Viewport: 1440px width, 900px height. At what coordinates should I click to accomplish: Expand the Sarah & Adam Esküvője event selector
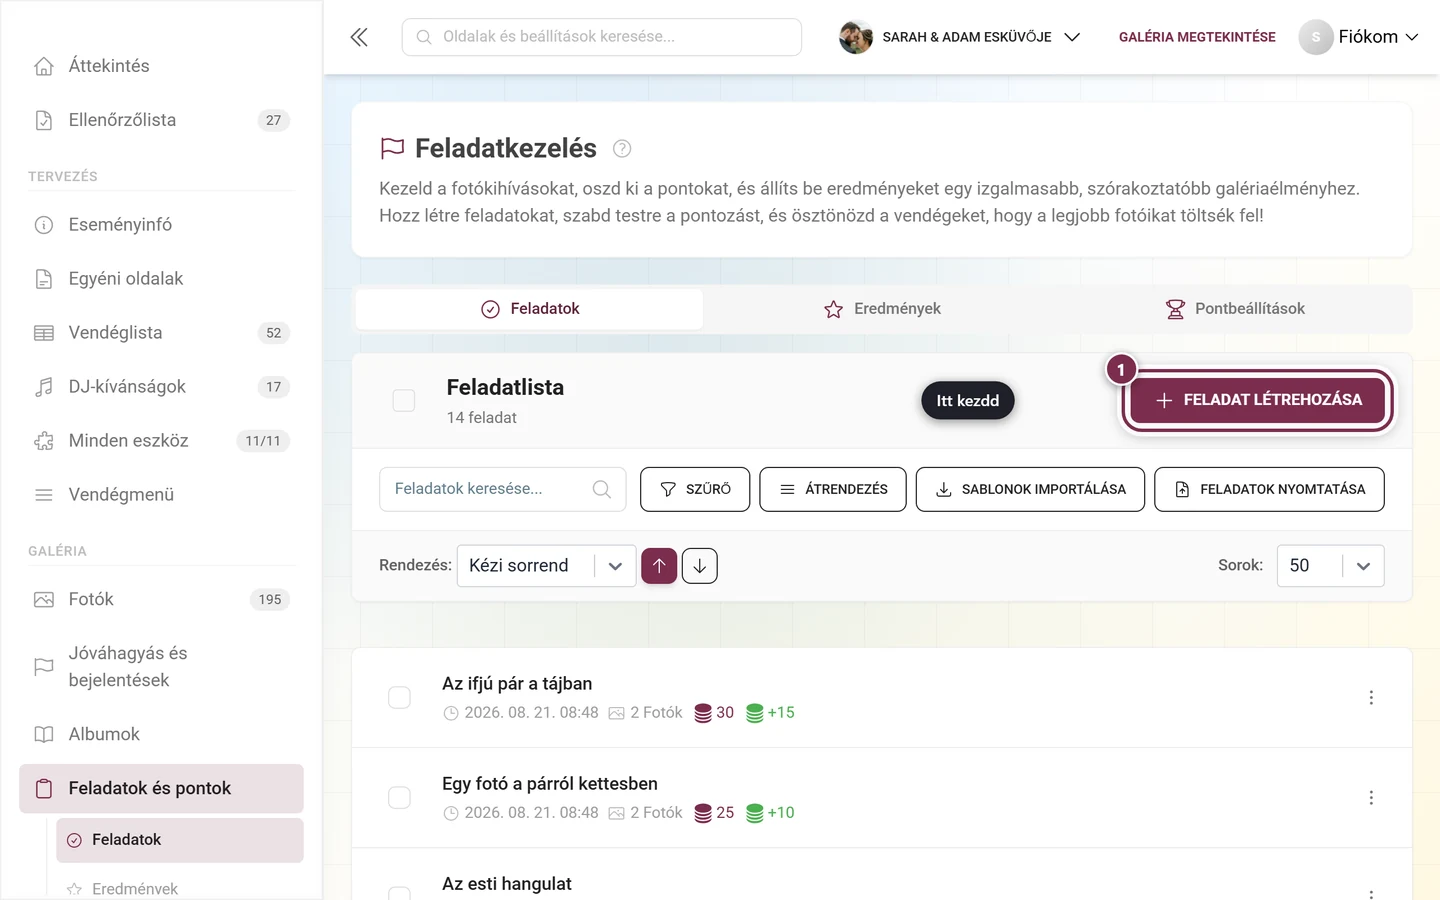[x=961, y=37]
